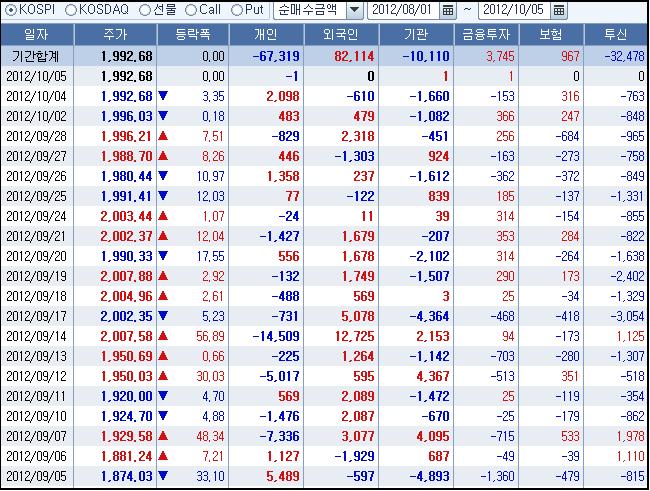The width and height of the screenshot is (650, 491).
Task: Open the 순매수금액 dropdown arrow
Action: 355,10
